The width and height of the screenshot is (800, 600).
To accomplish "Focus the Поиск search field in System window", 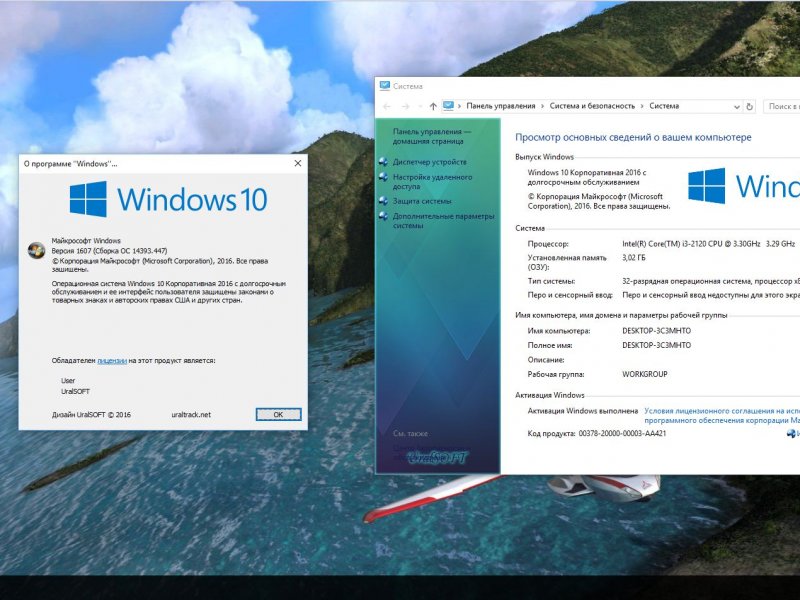I will point(782,107).
